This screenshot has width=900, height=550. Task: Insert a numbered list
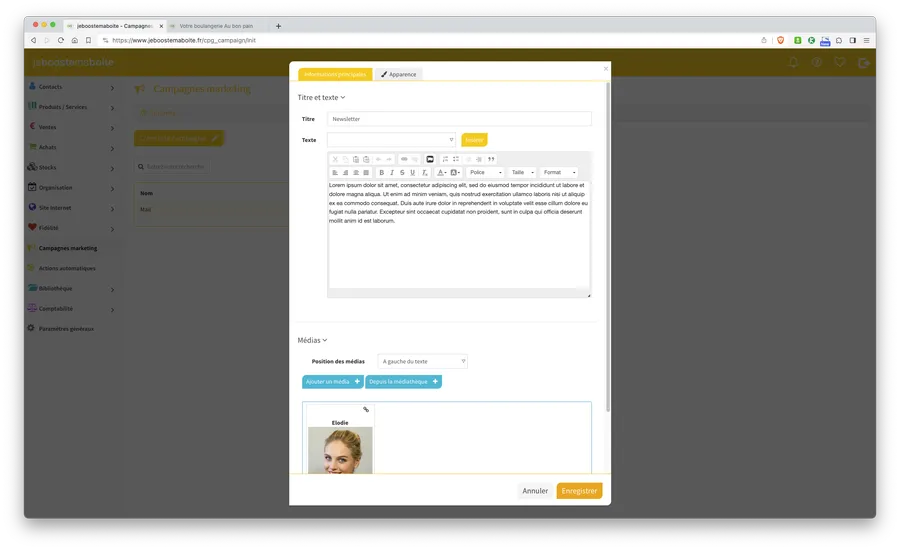click(x=445, y=159)
